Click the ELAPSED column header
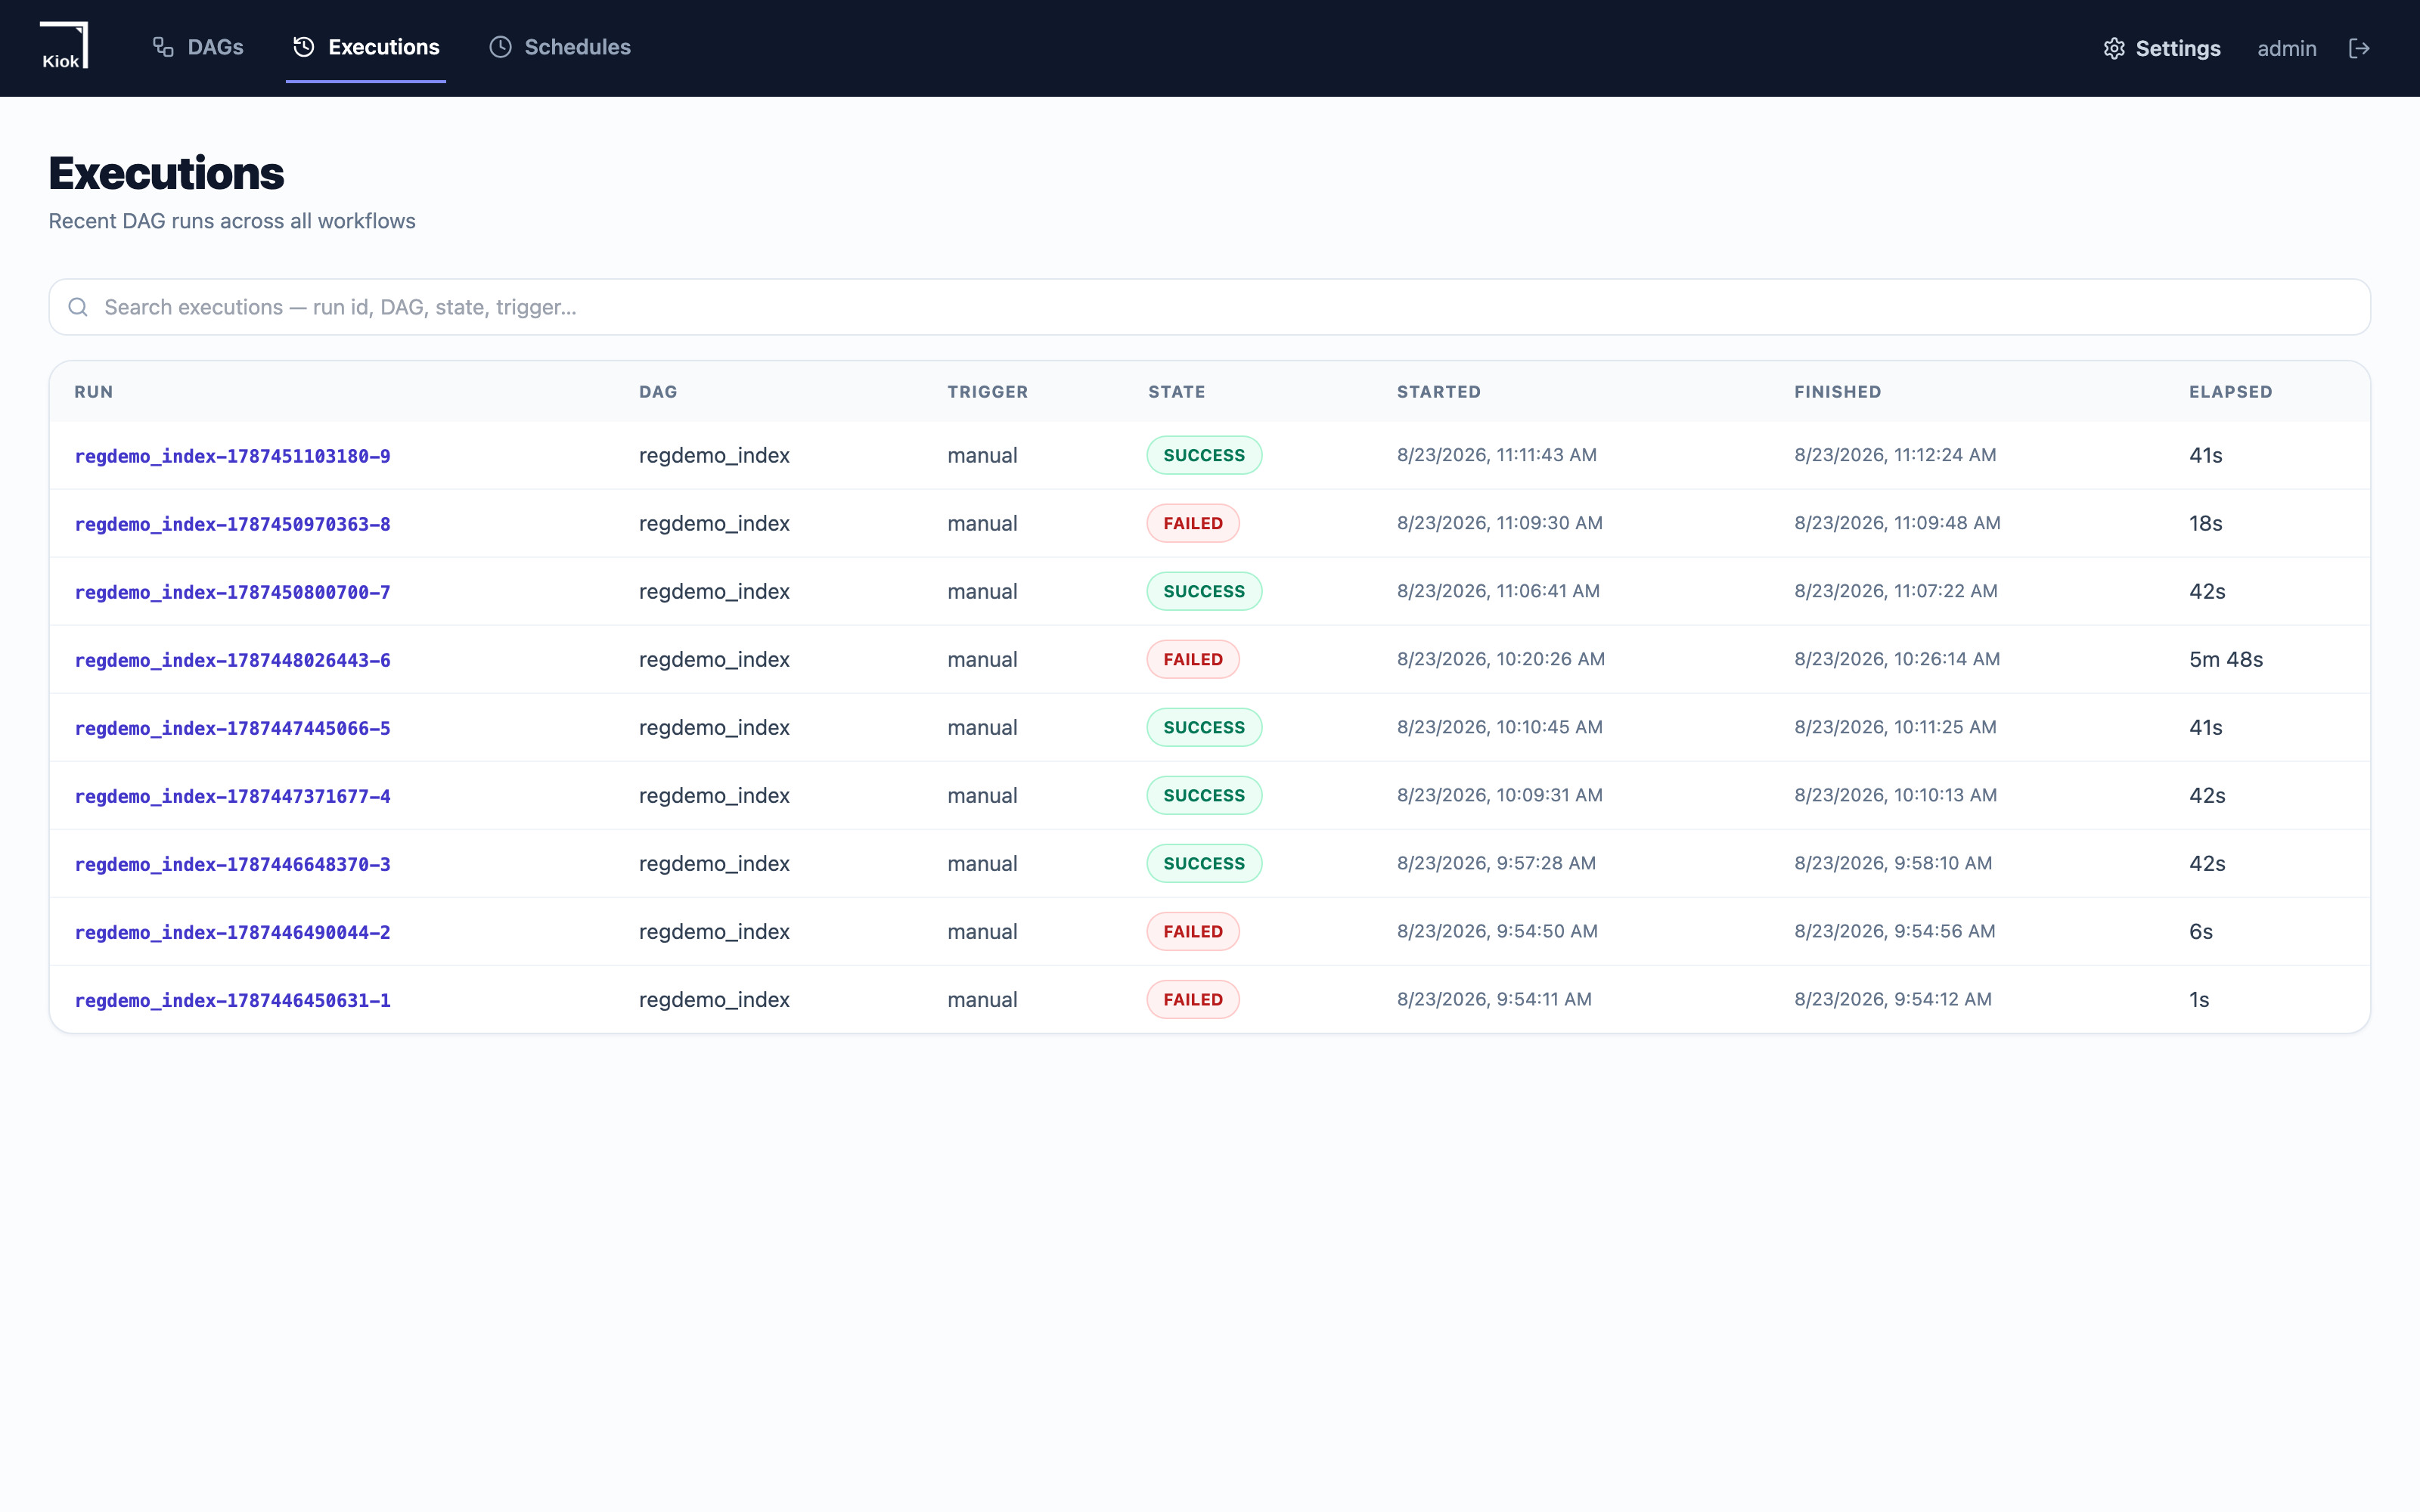 [x=2230, y=392]
